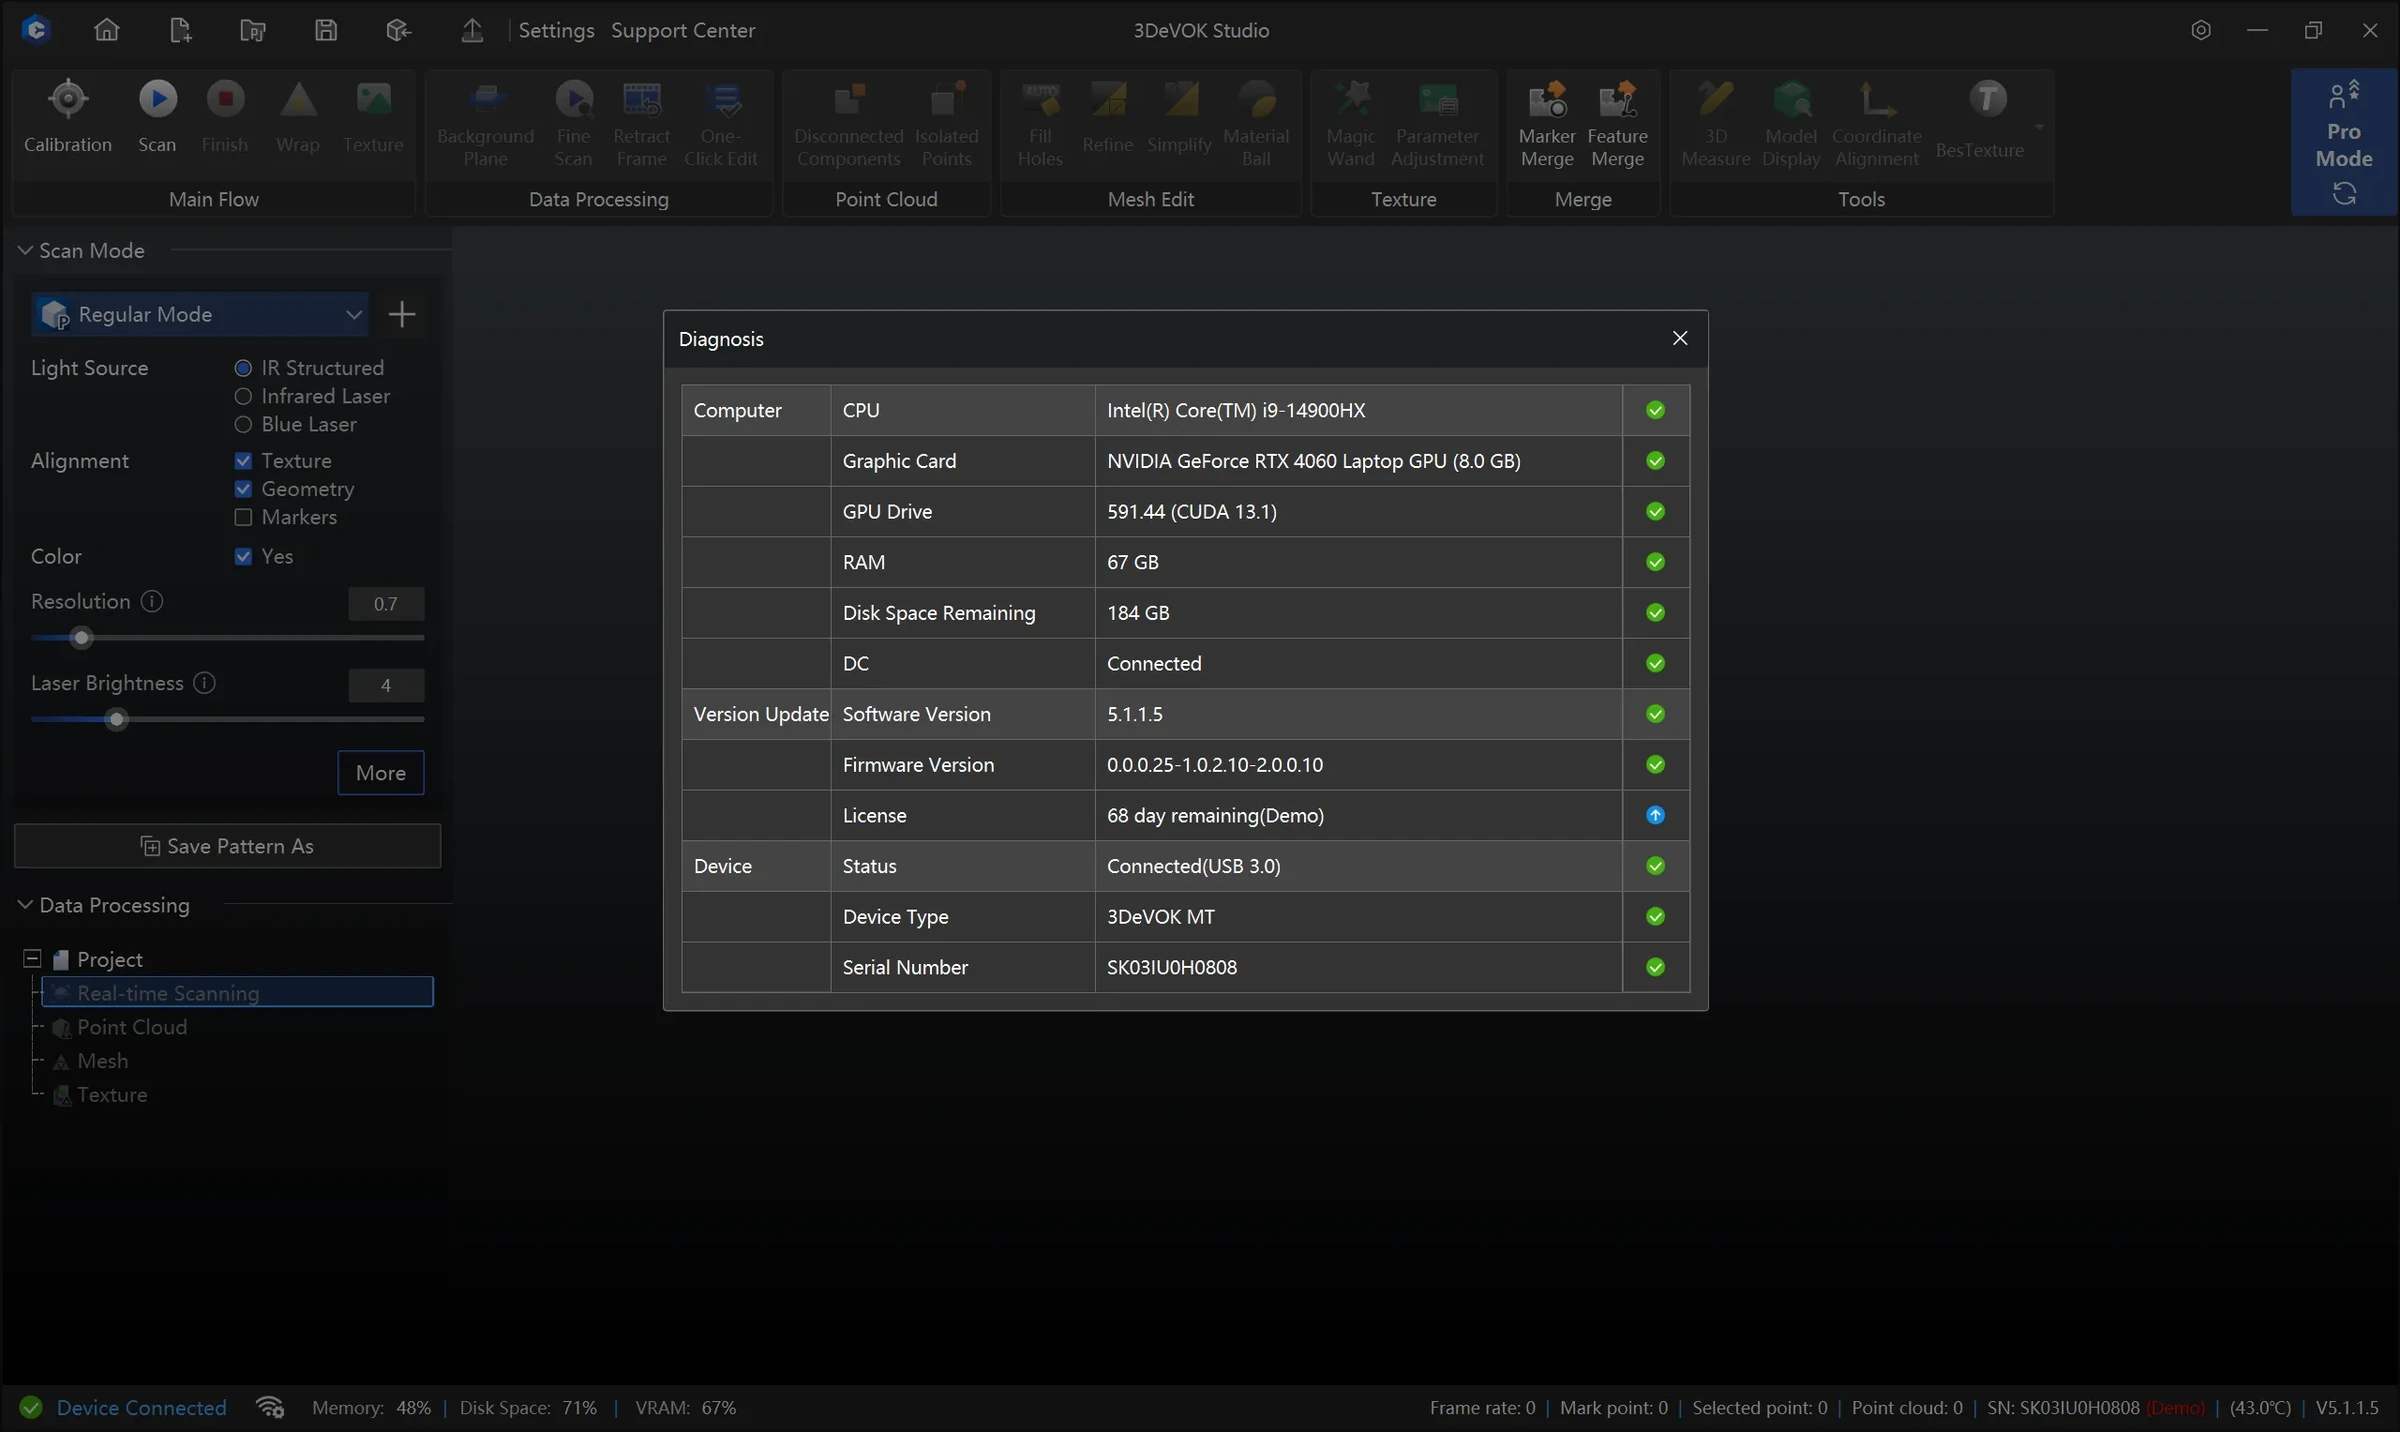Select the Blue Laser light source
Screen dimensions: 2400x1432
(243, 424)
